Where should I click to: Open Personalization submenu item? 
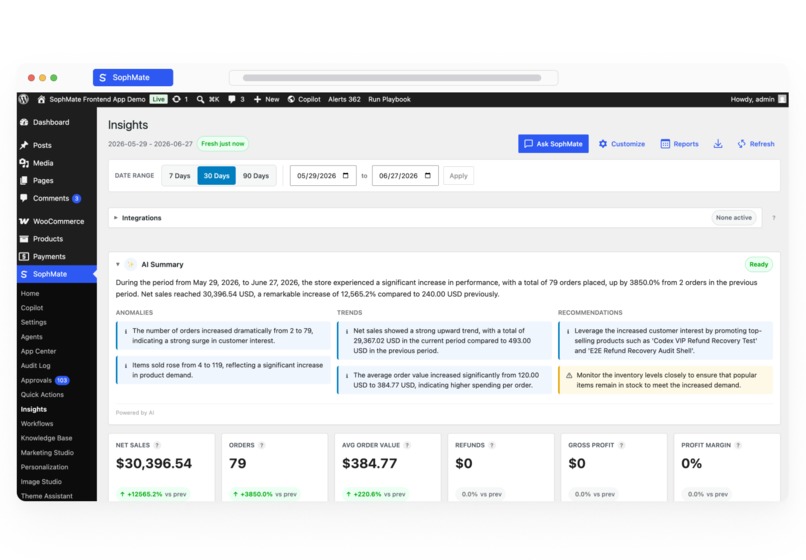44,467
